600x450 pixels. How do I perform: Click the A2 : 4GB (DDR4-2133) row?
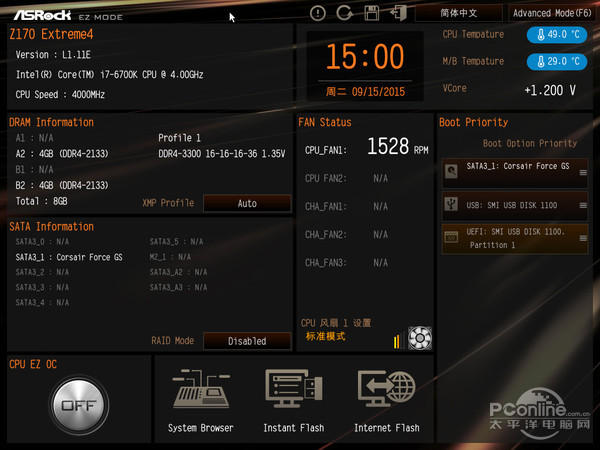(x=62, y=154)
